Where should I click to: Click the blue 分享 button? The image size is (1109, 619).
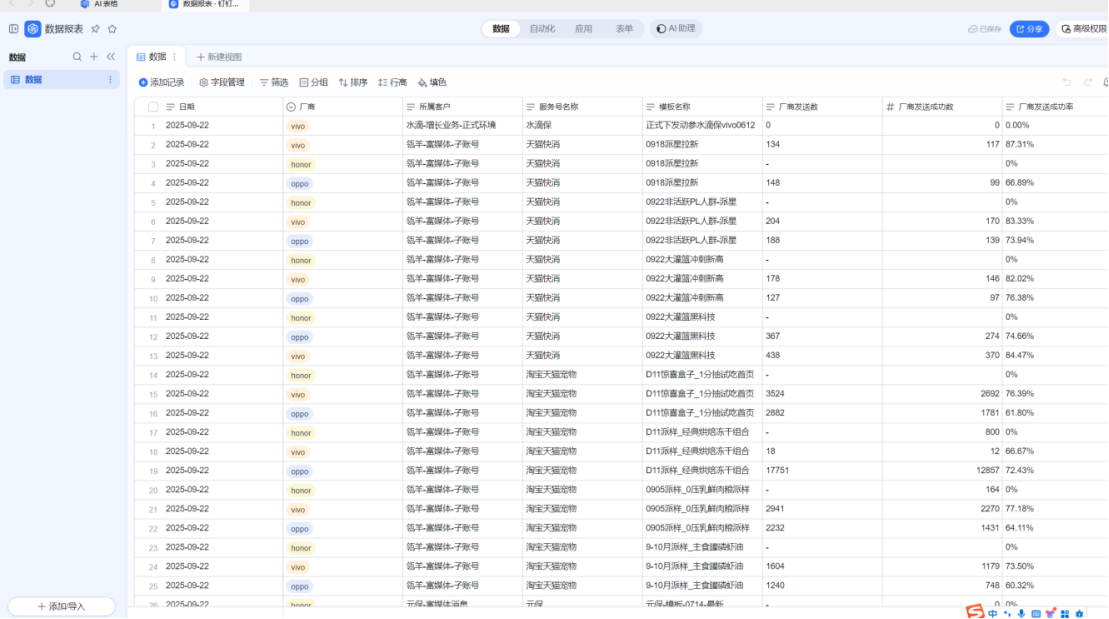click(x=1029, y=29)
